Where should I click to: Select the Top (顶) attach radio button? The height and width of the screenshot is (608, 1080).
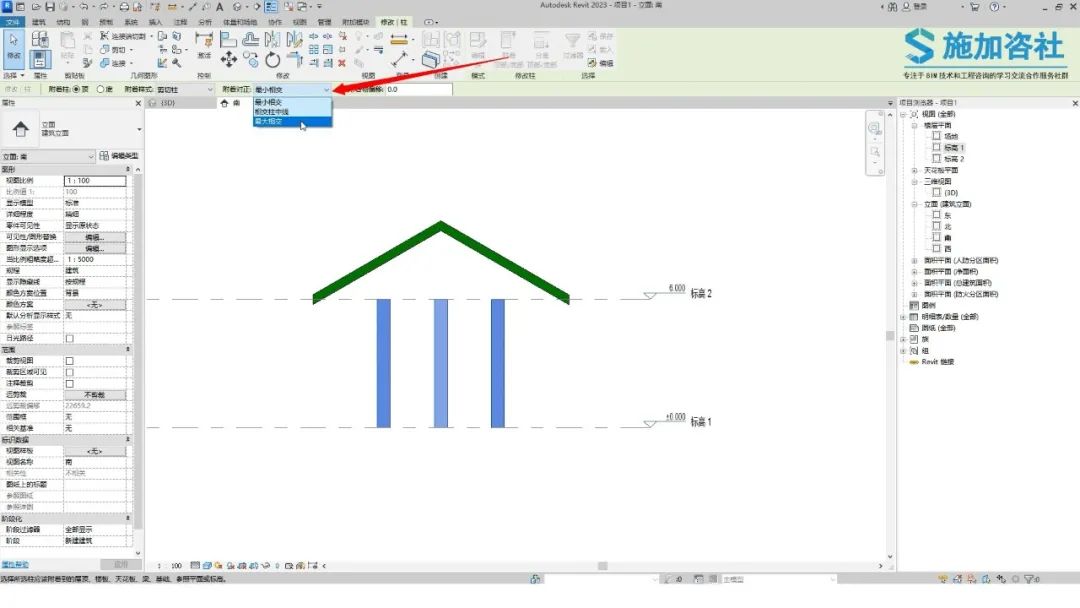point(76,90)
